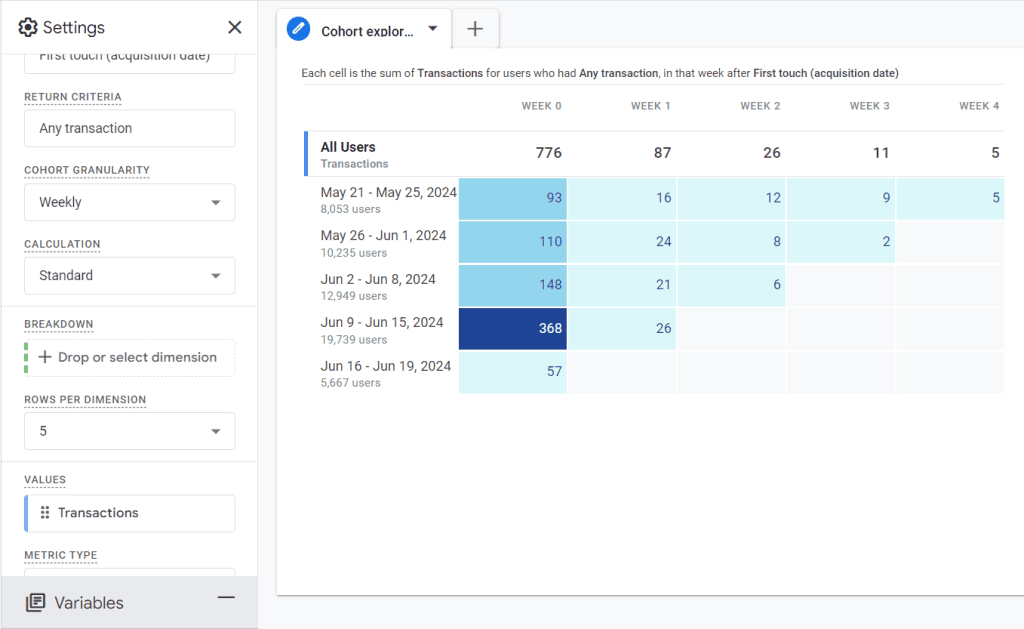The height and width of the screenshot is (629, 1024).
Task: Click the drag handle on Transactions chip
Action: [x=45, y=513]
